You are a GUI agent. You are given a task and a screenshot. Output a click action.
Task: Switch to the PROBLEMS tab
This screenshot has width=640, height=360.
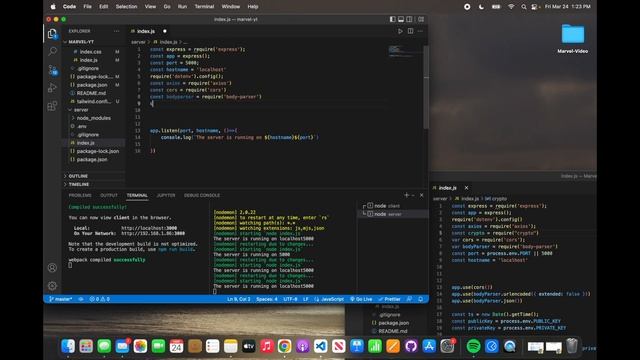tap(80, 195)
